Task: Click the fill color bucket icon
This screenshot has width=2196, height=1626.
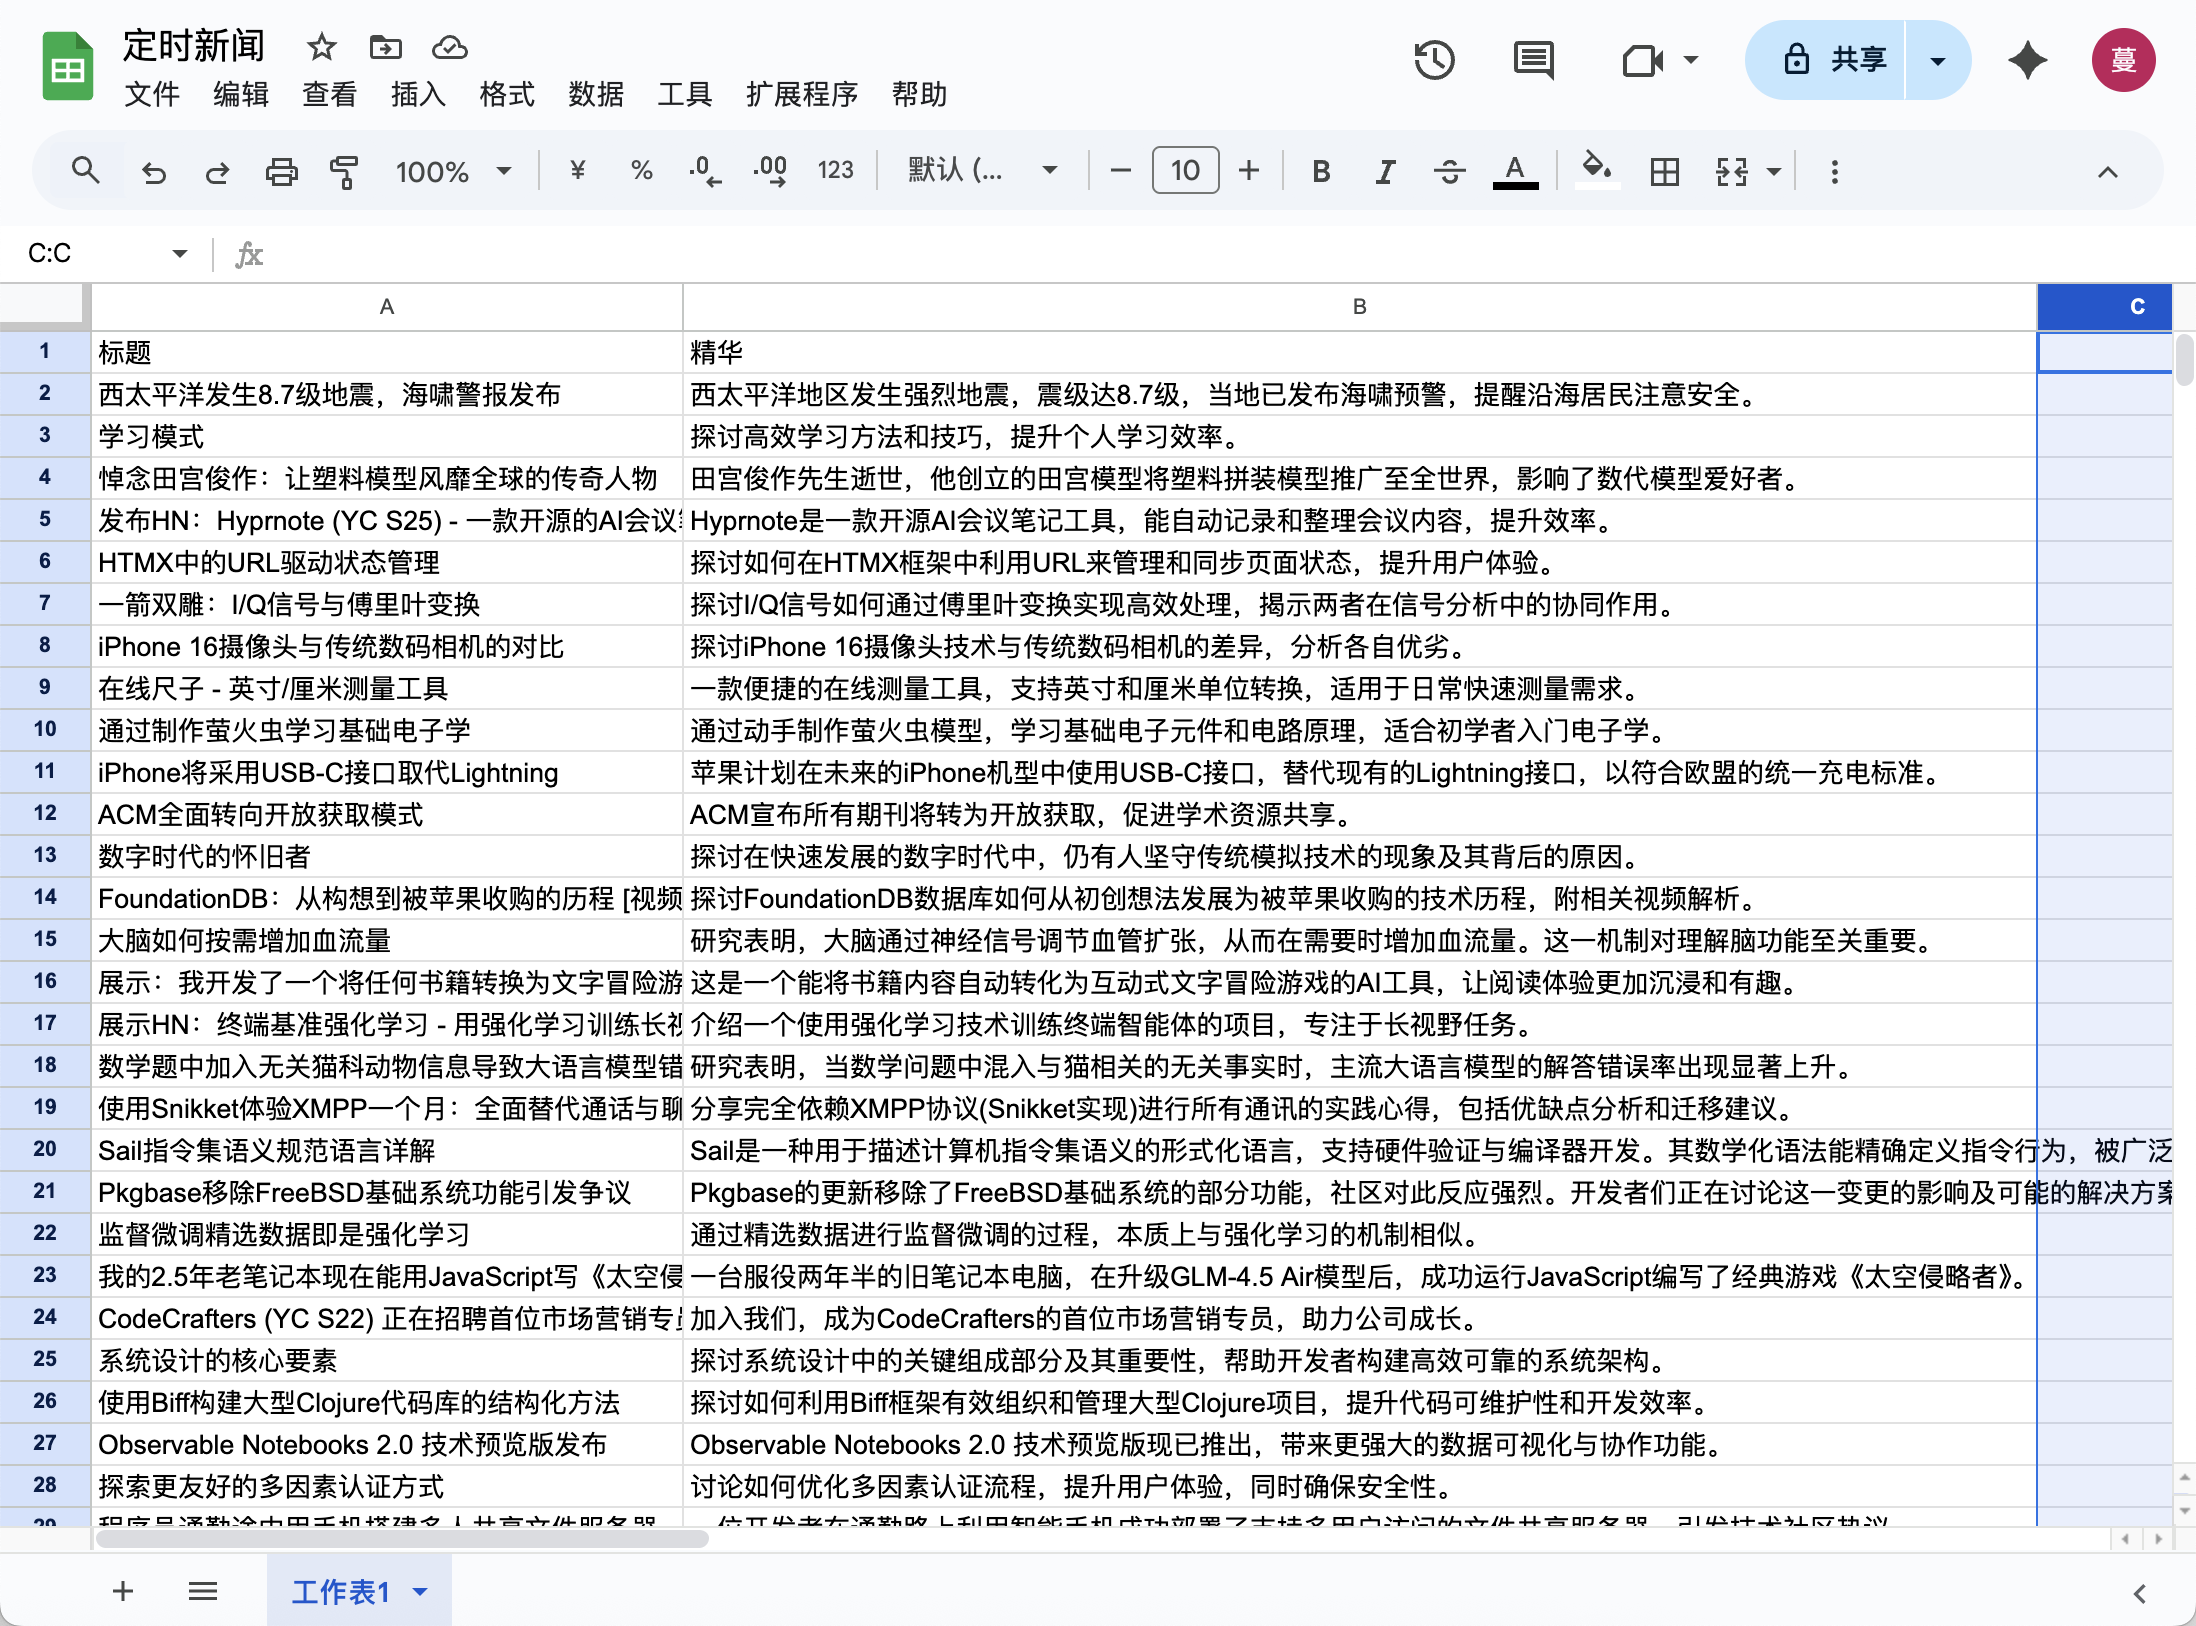Action: pyautogui.click(x=1596, y=169)
